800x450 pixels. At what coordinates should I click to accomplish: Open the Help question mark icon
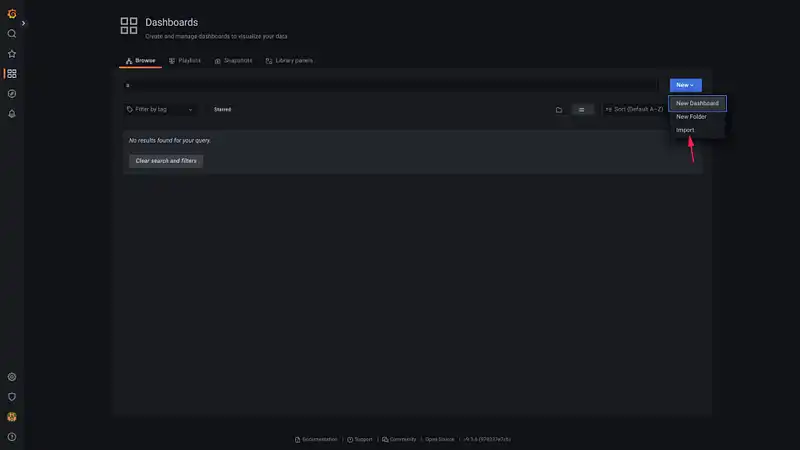coord(12,437)
